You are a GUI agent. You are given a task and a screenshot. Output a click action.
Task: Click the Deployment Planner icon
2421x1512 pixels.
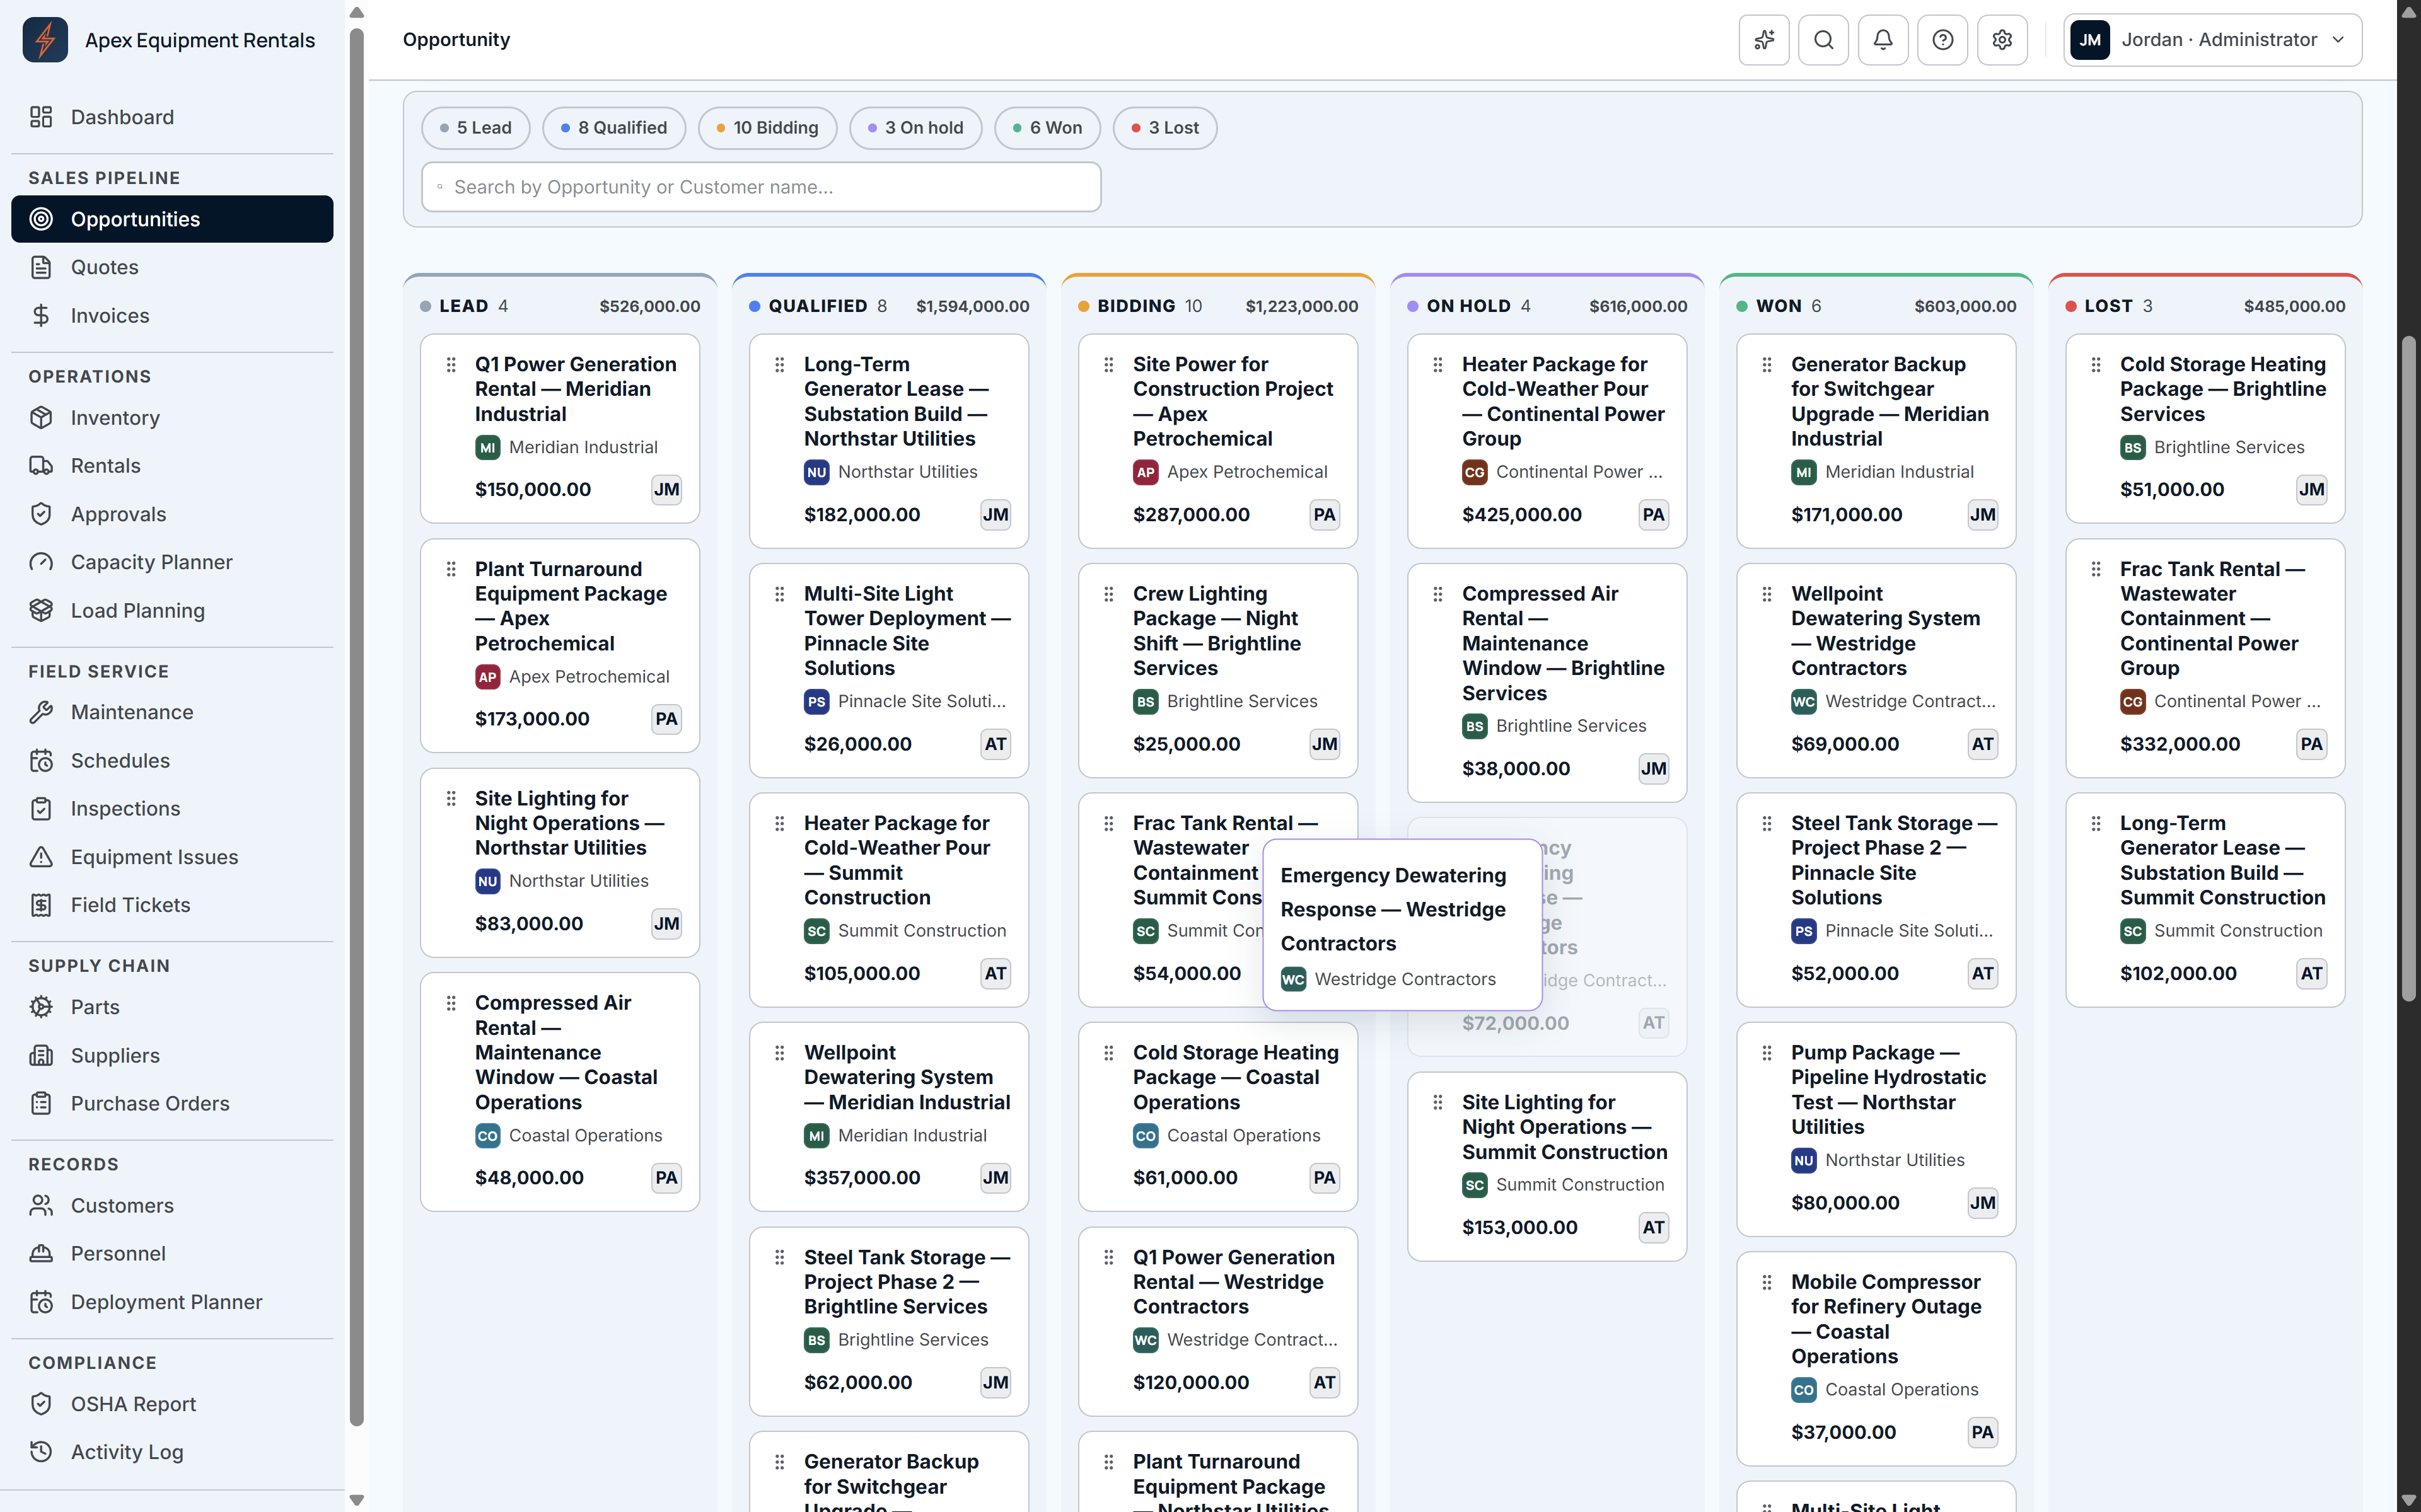41,1302
